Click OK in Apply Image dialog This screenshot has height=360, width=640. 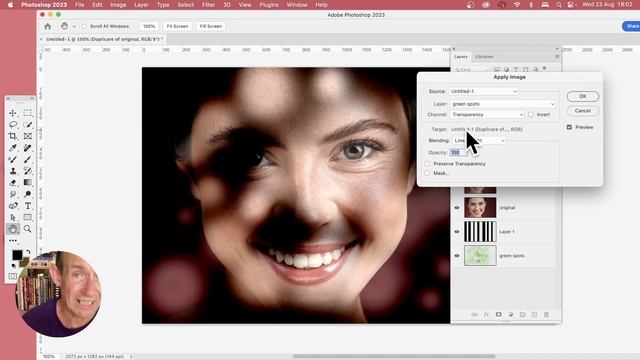click(x=582, y=96)
